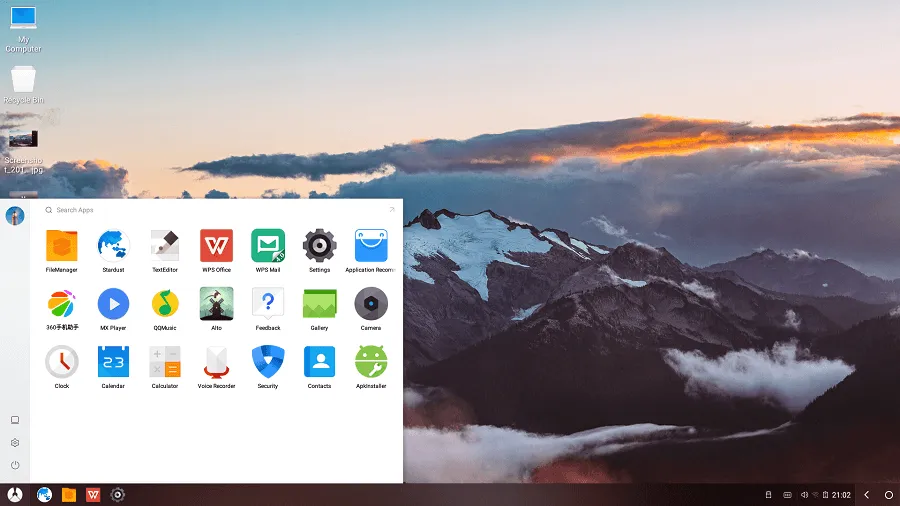Start the QQMusic app
The width and height of the screenshot is (900, 506).
165,304
